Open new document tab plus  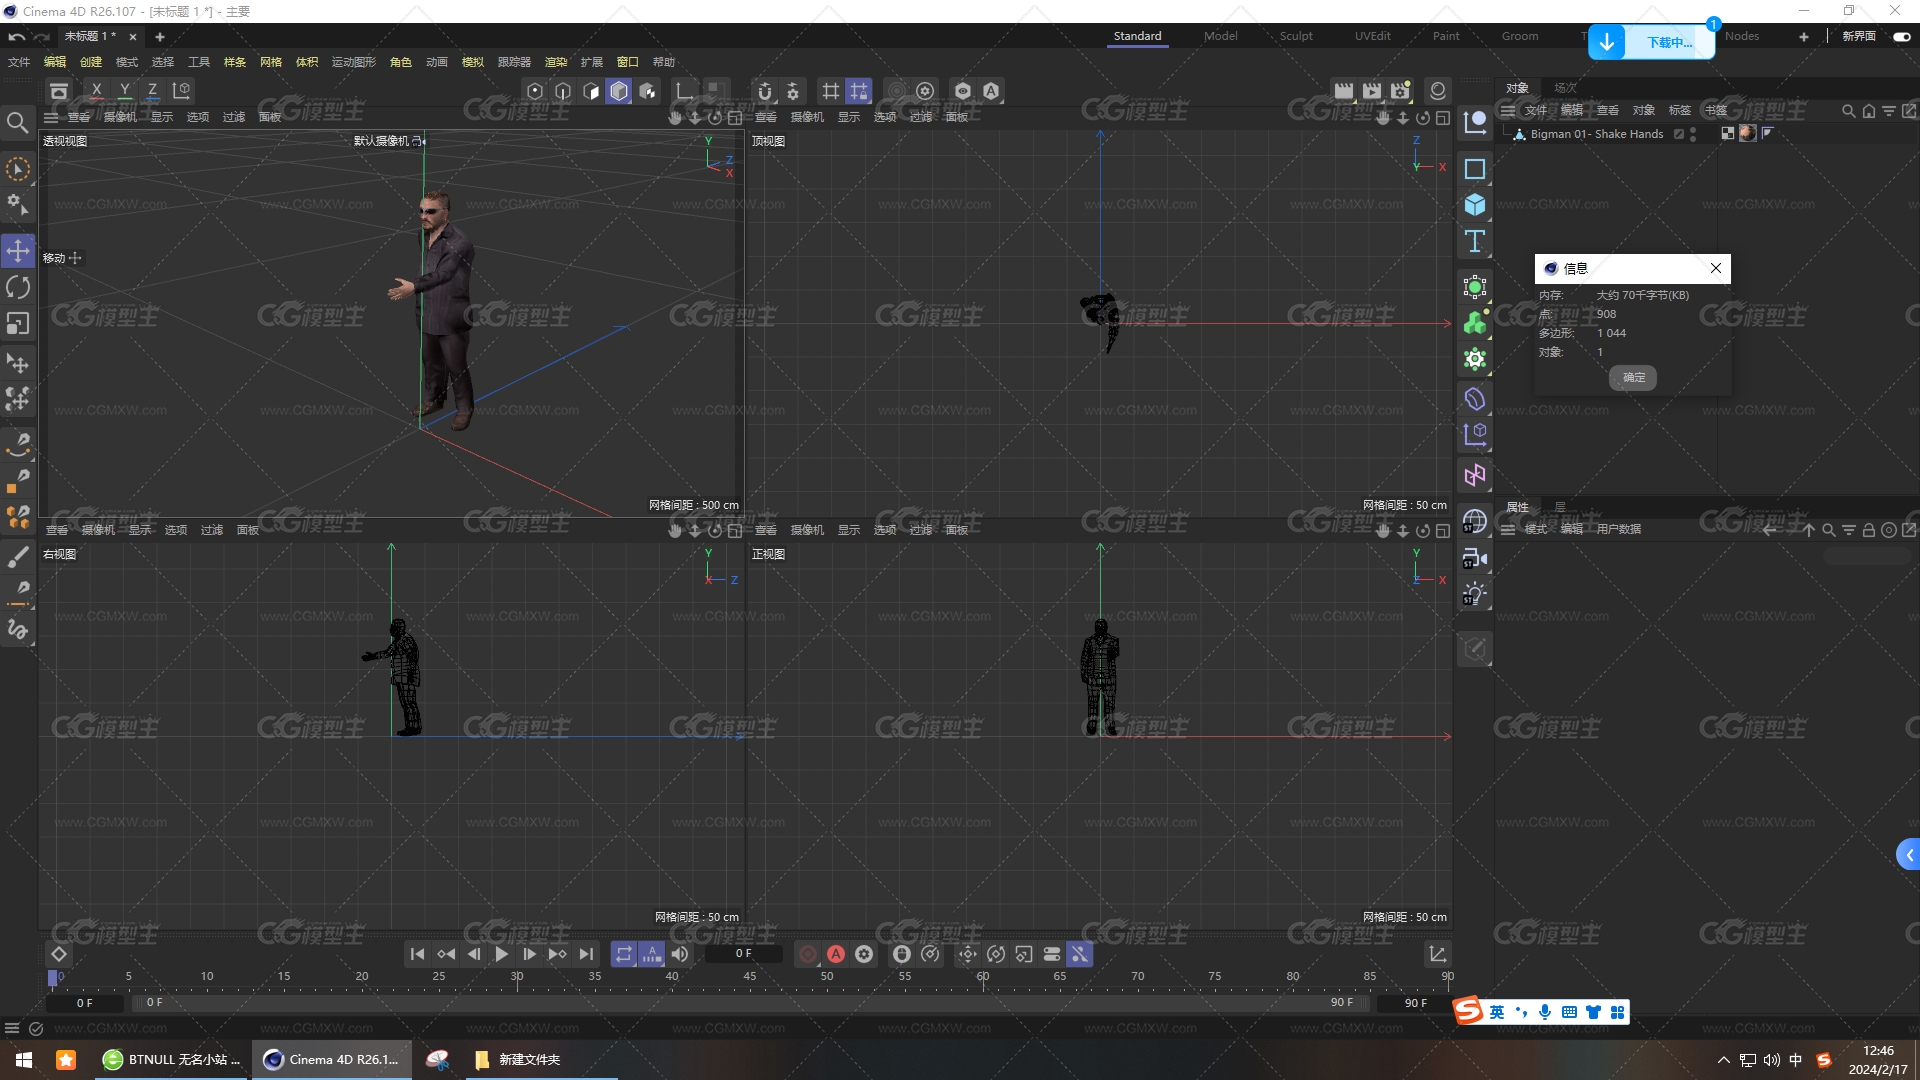tap(160, 36)
